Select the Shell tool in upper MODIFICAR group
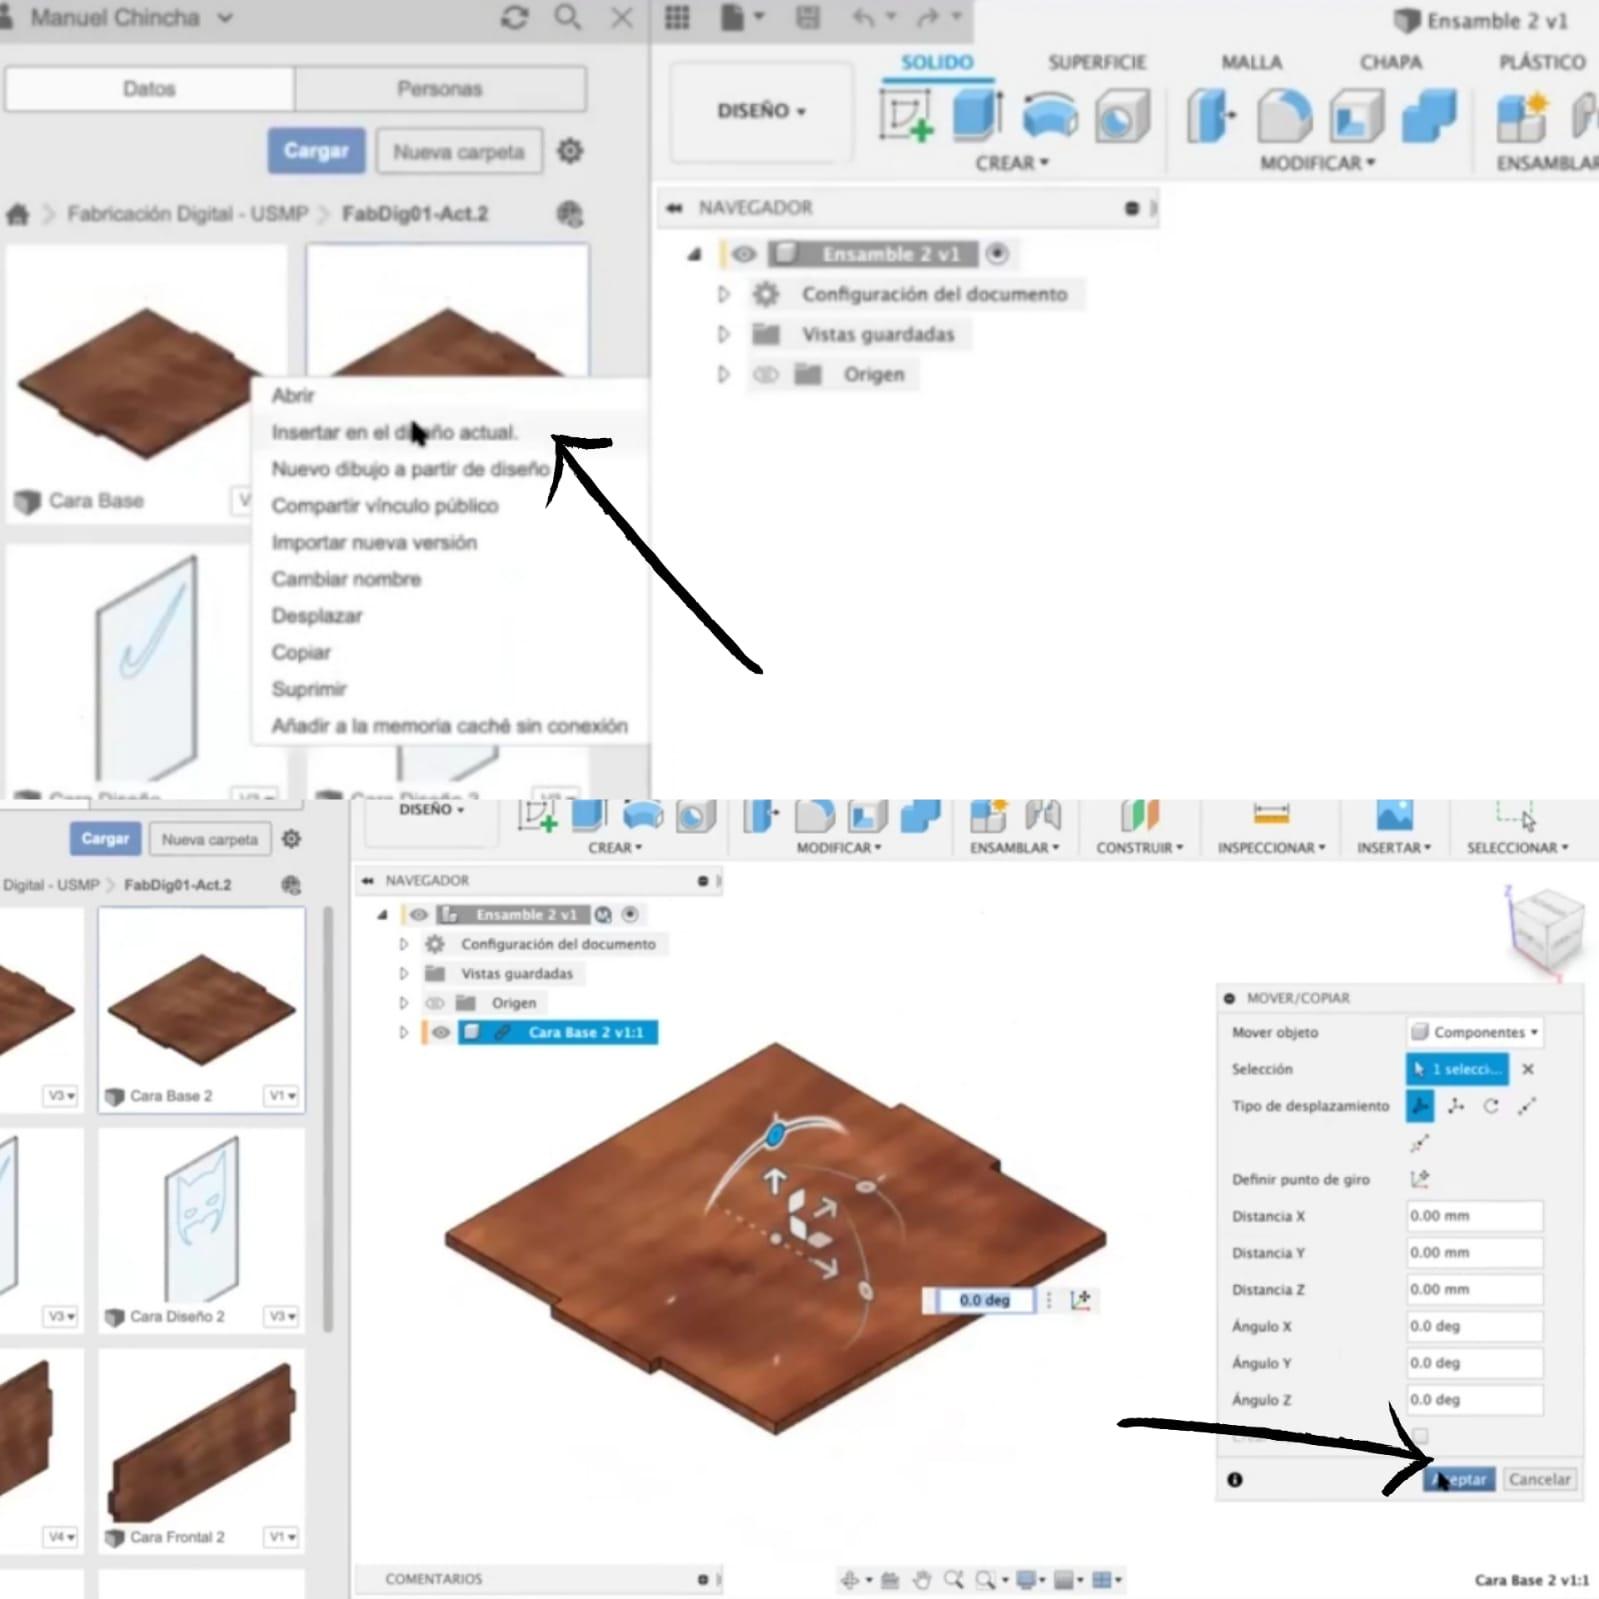 [x=1357, y=116]
